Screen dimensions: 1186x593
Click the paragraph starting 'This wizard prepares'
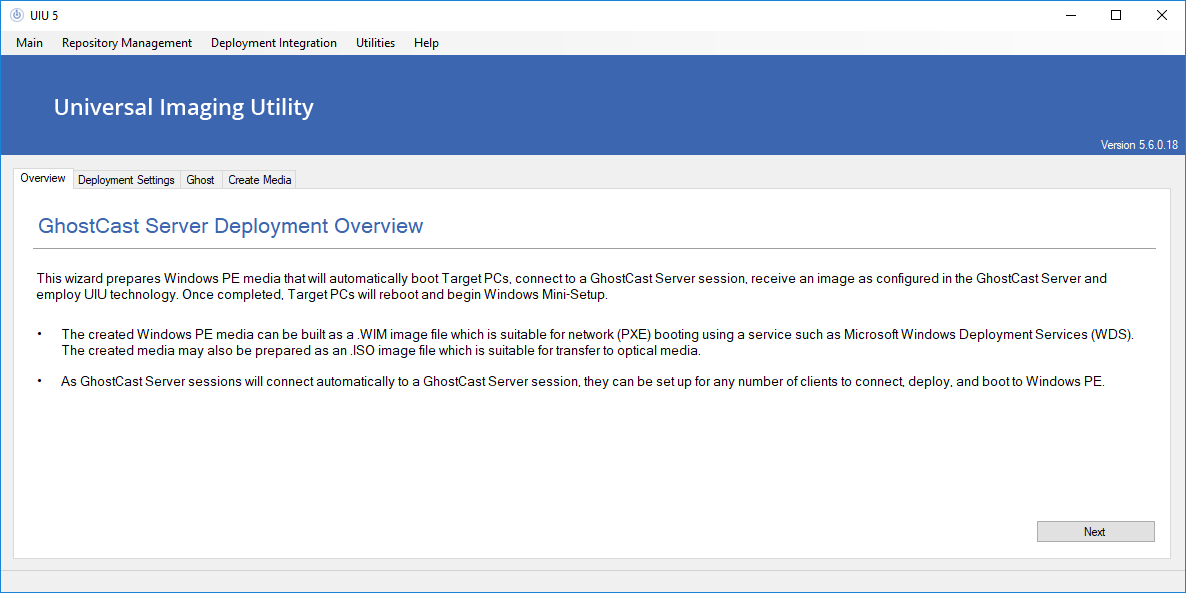tap(572, 287)
